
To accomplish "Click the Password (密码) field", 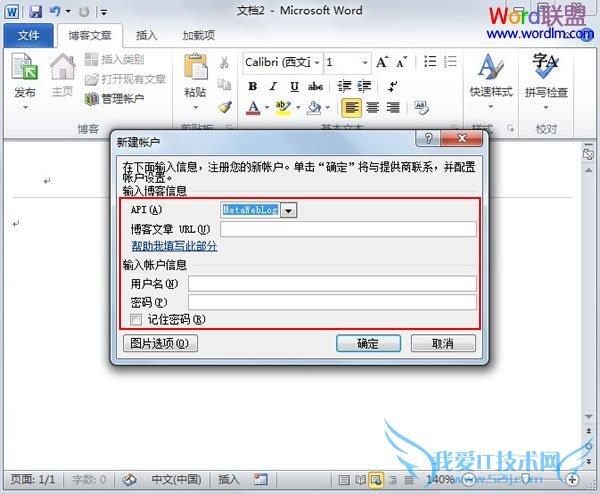I will pyautogui.click(x=332, y=302).
